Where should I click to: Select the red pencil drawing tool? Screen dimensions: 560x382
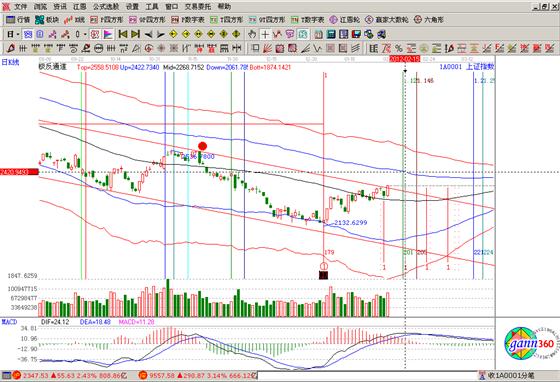pos(11,48)
